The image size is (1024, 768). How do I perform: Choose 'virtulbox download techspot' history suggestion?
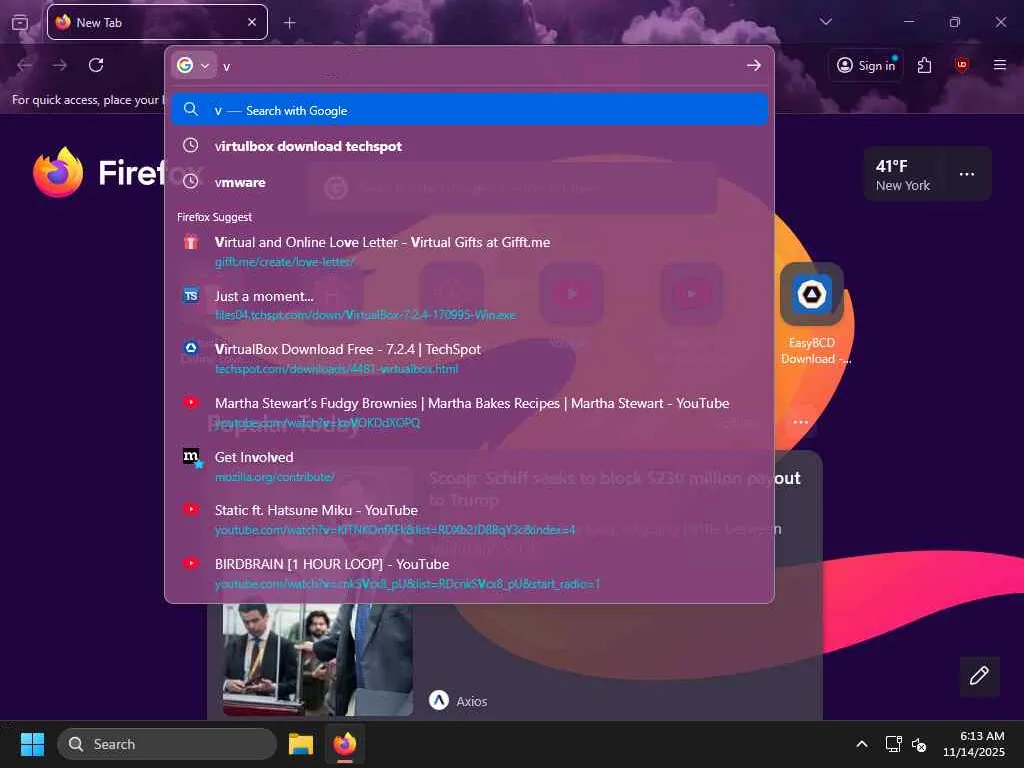point(469,146)
